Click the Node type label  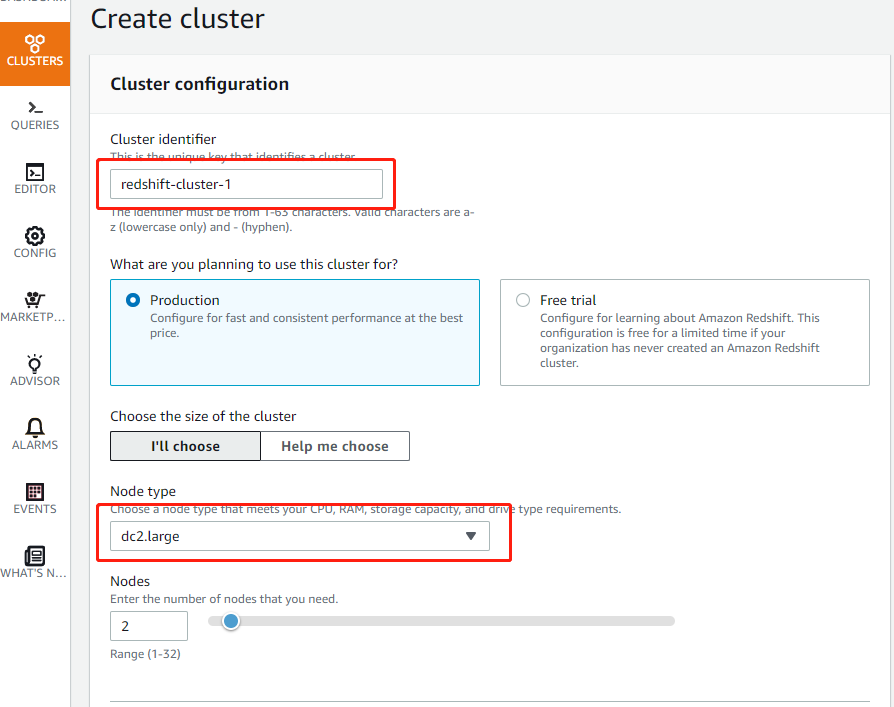coord(143,491)
